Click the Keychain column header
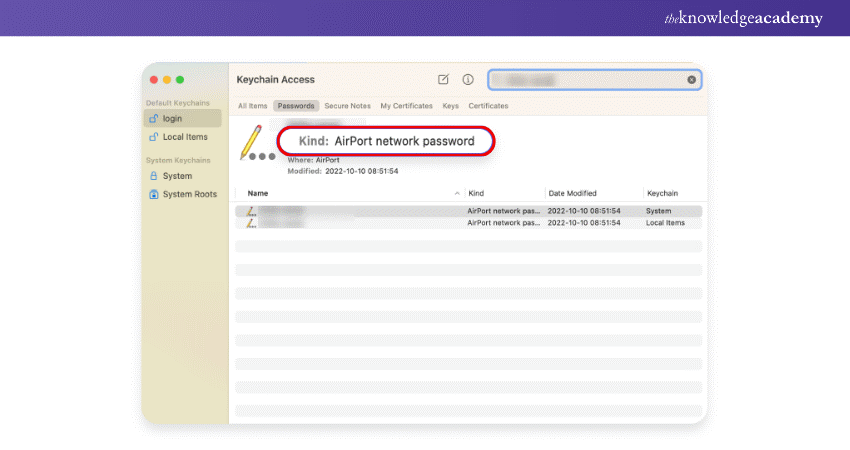 [663, 193]
